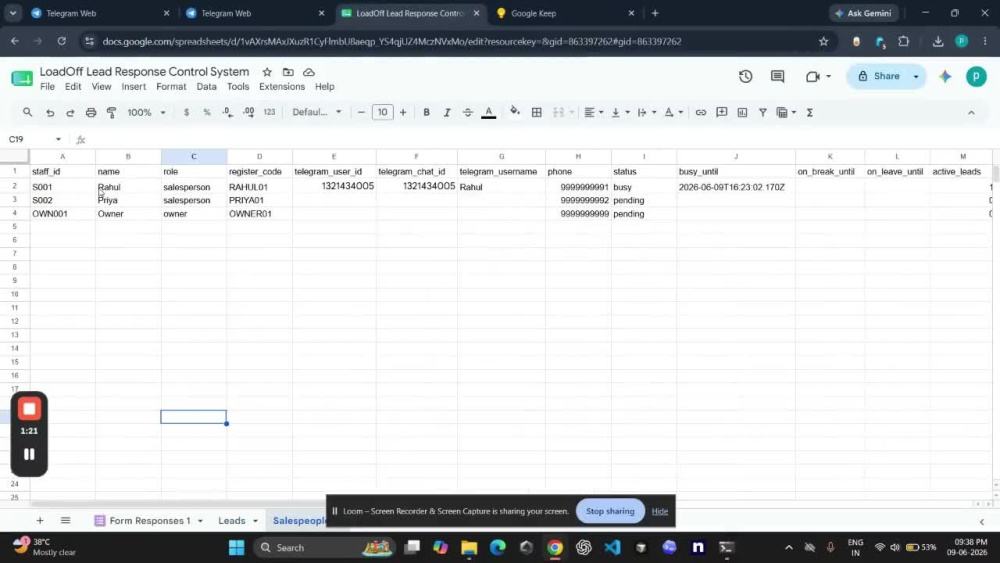
Task: Open the text color picker
Action: (489, 112)
